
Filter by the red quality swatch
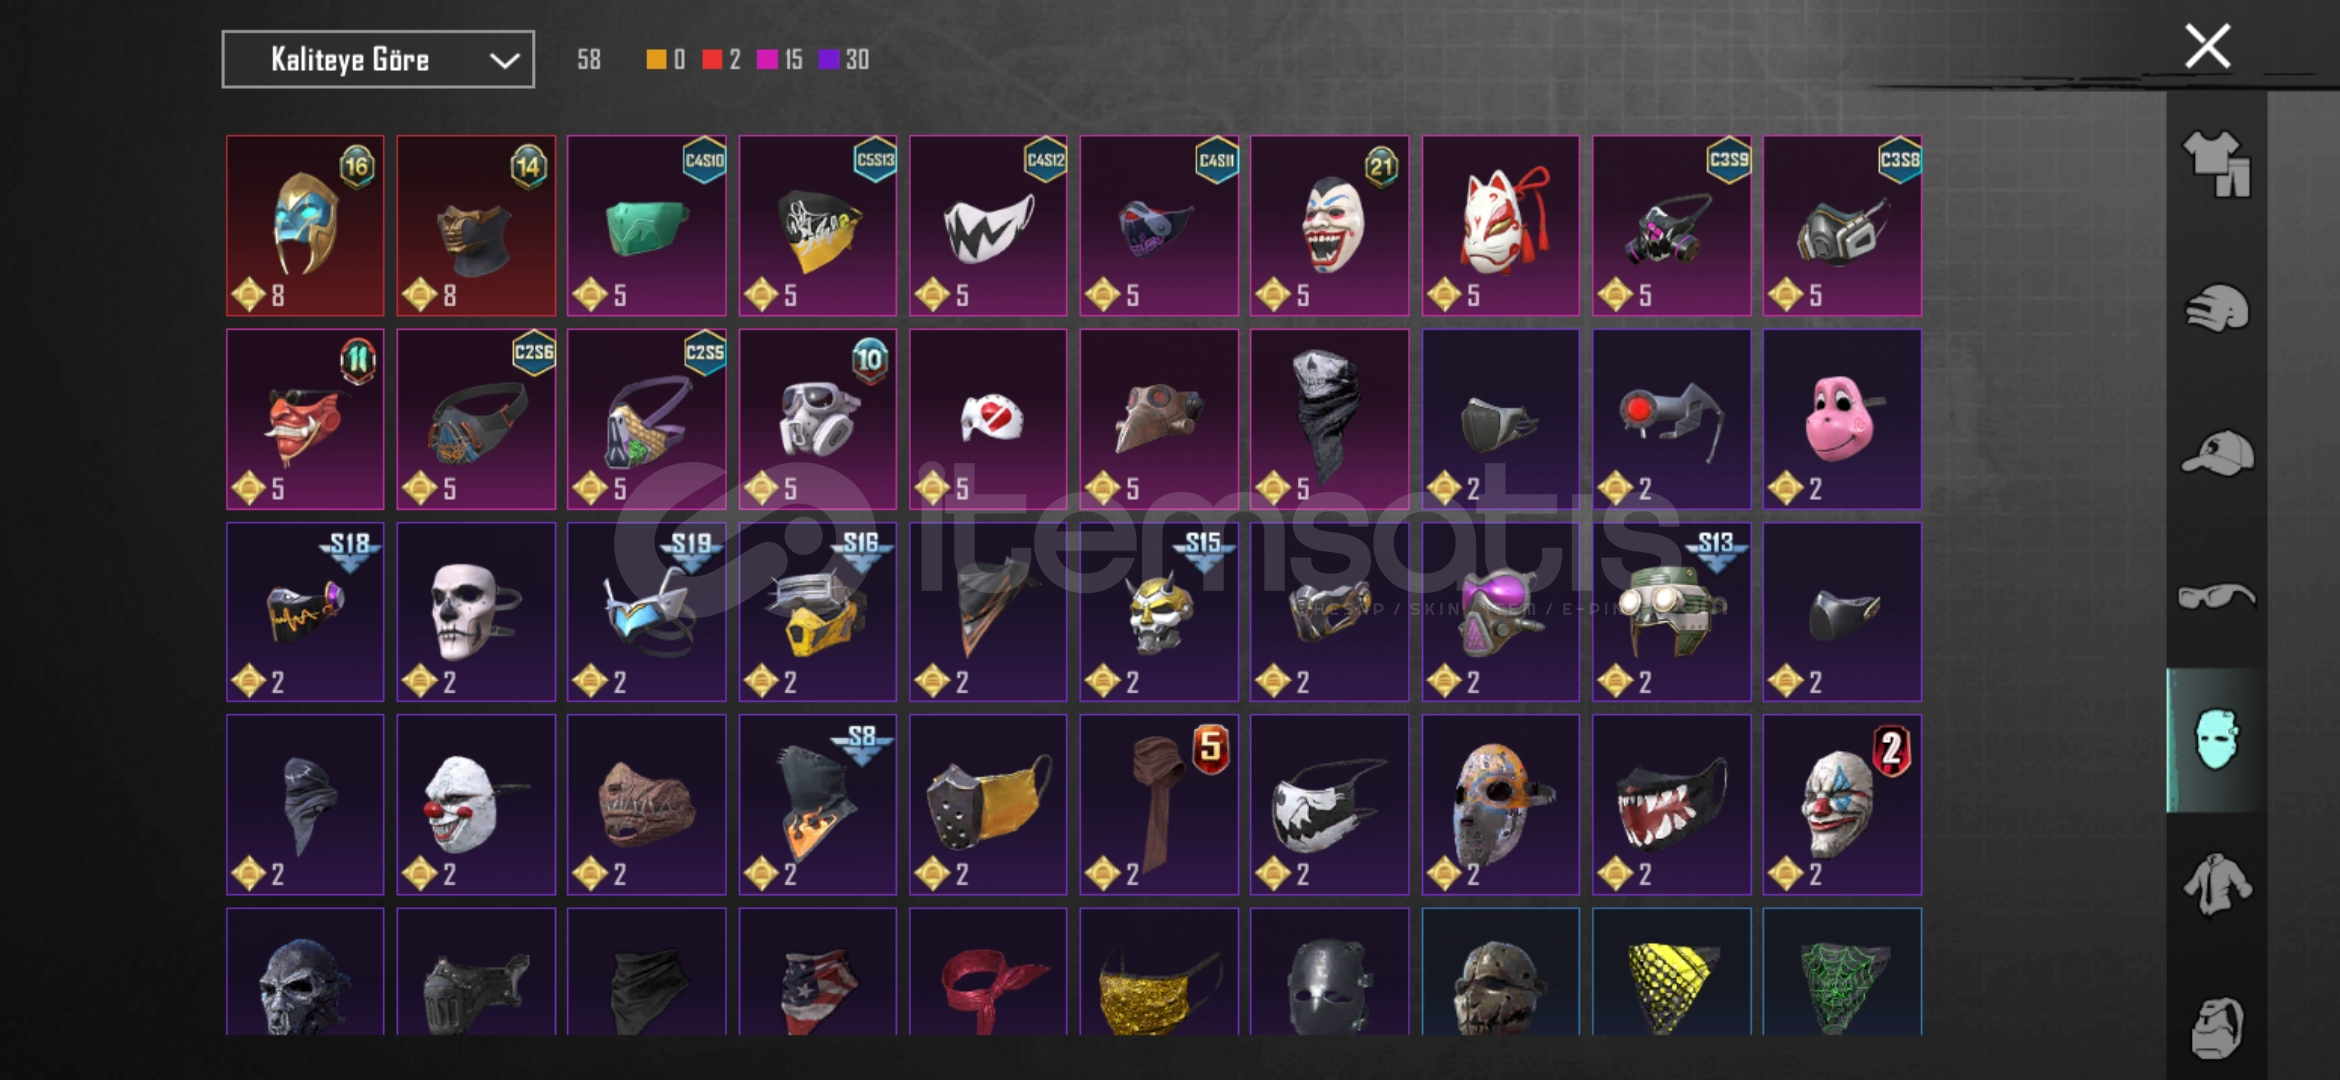point(712,60)
